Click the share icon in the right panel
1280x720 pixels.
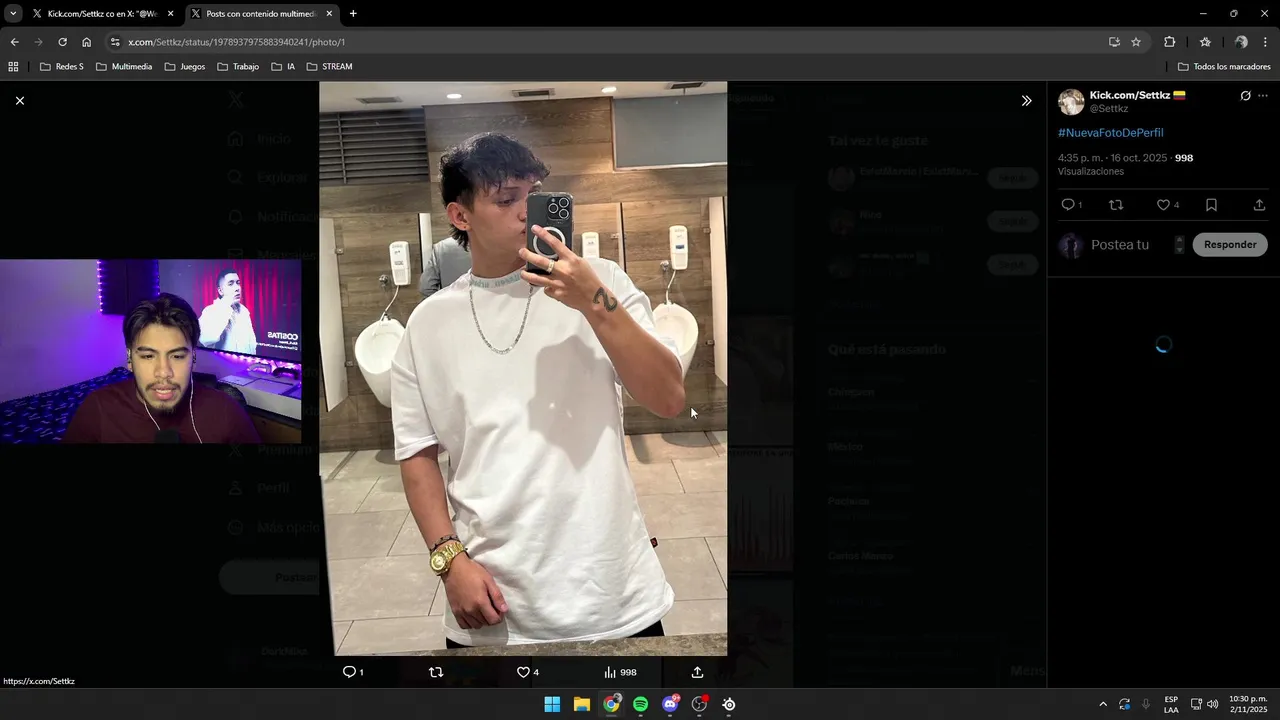tap(1259, 205)
